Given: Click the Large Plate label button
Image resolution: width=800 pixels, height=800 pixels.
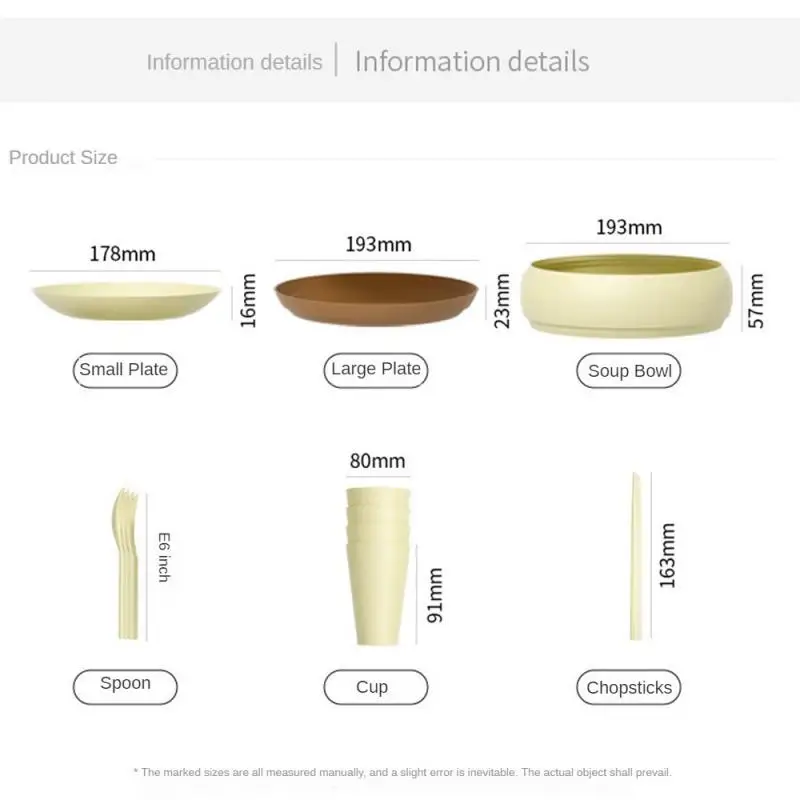Looking at the screenshot, I should click(x=376, y=370).
